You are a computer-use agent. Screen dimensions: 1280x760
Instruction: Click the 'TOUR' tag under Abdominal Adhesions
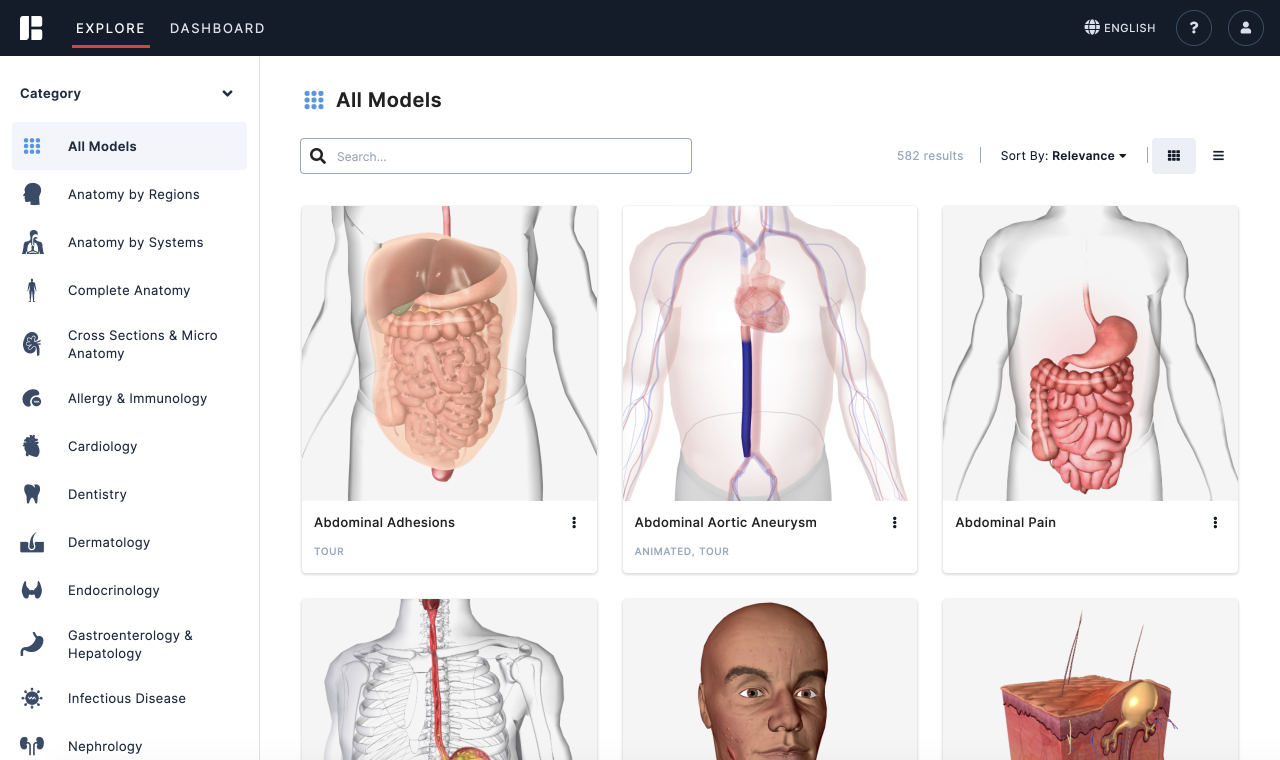click(329, 551)
